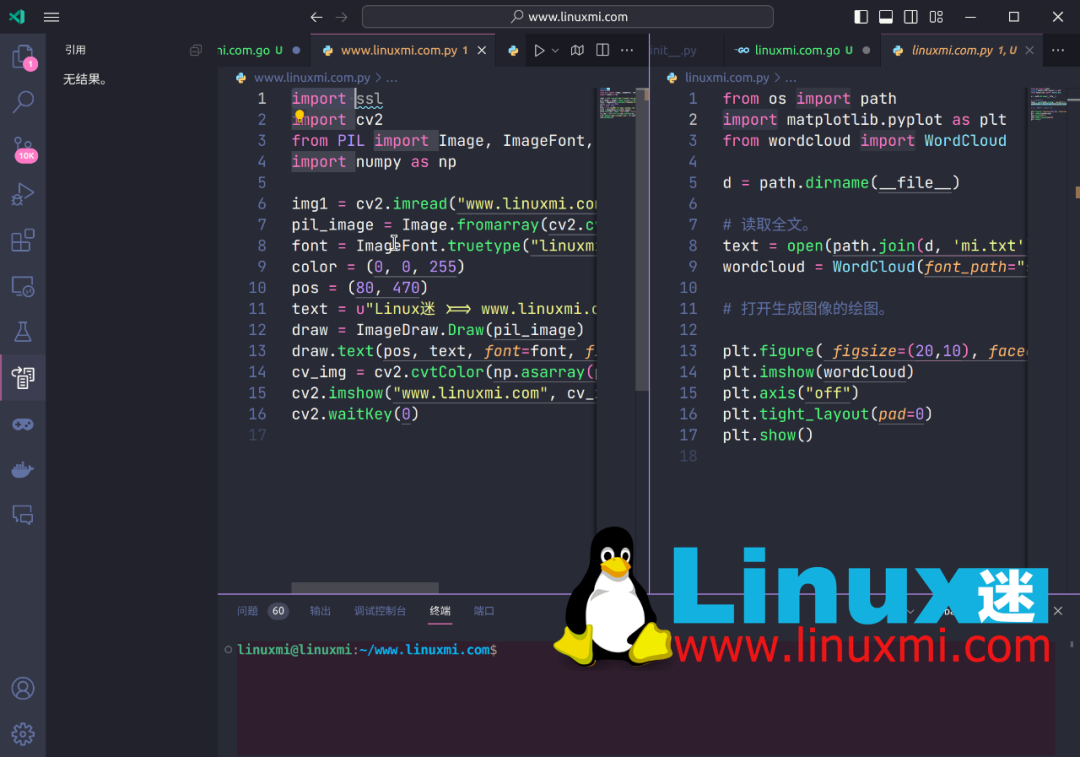Click line 15 plt.axis("off") in right editor
This screenshot has width=1080, height=757.
(791, 393)
